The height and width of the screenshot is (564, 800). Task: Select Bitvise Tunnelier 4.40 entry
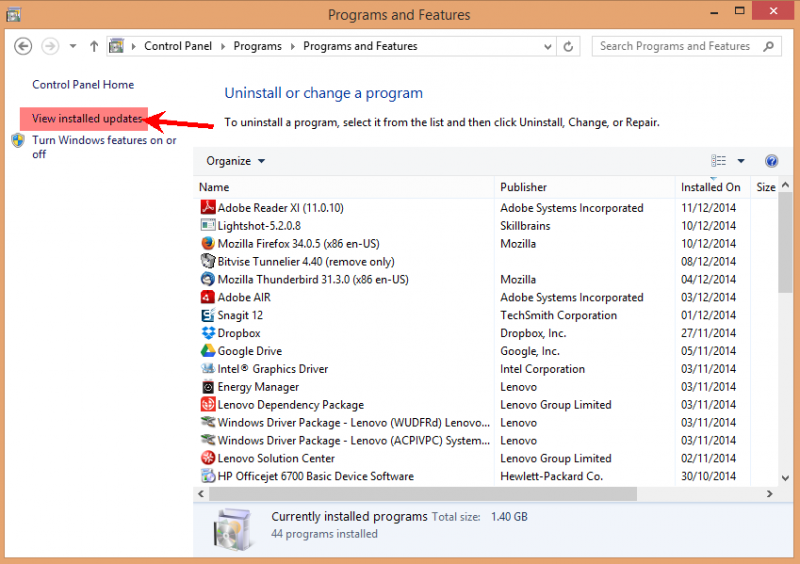coord(306,261)
